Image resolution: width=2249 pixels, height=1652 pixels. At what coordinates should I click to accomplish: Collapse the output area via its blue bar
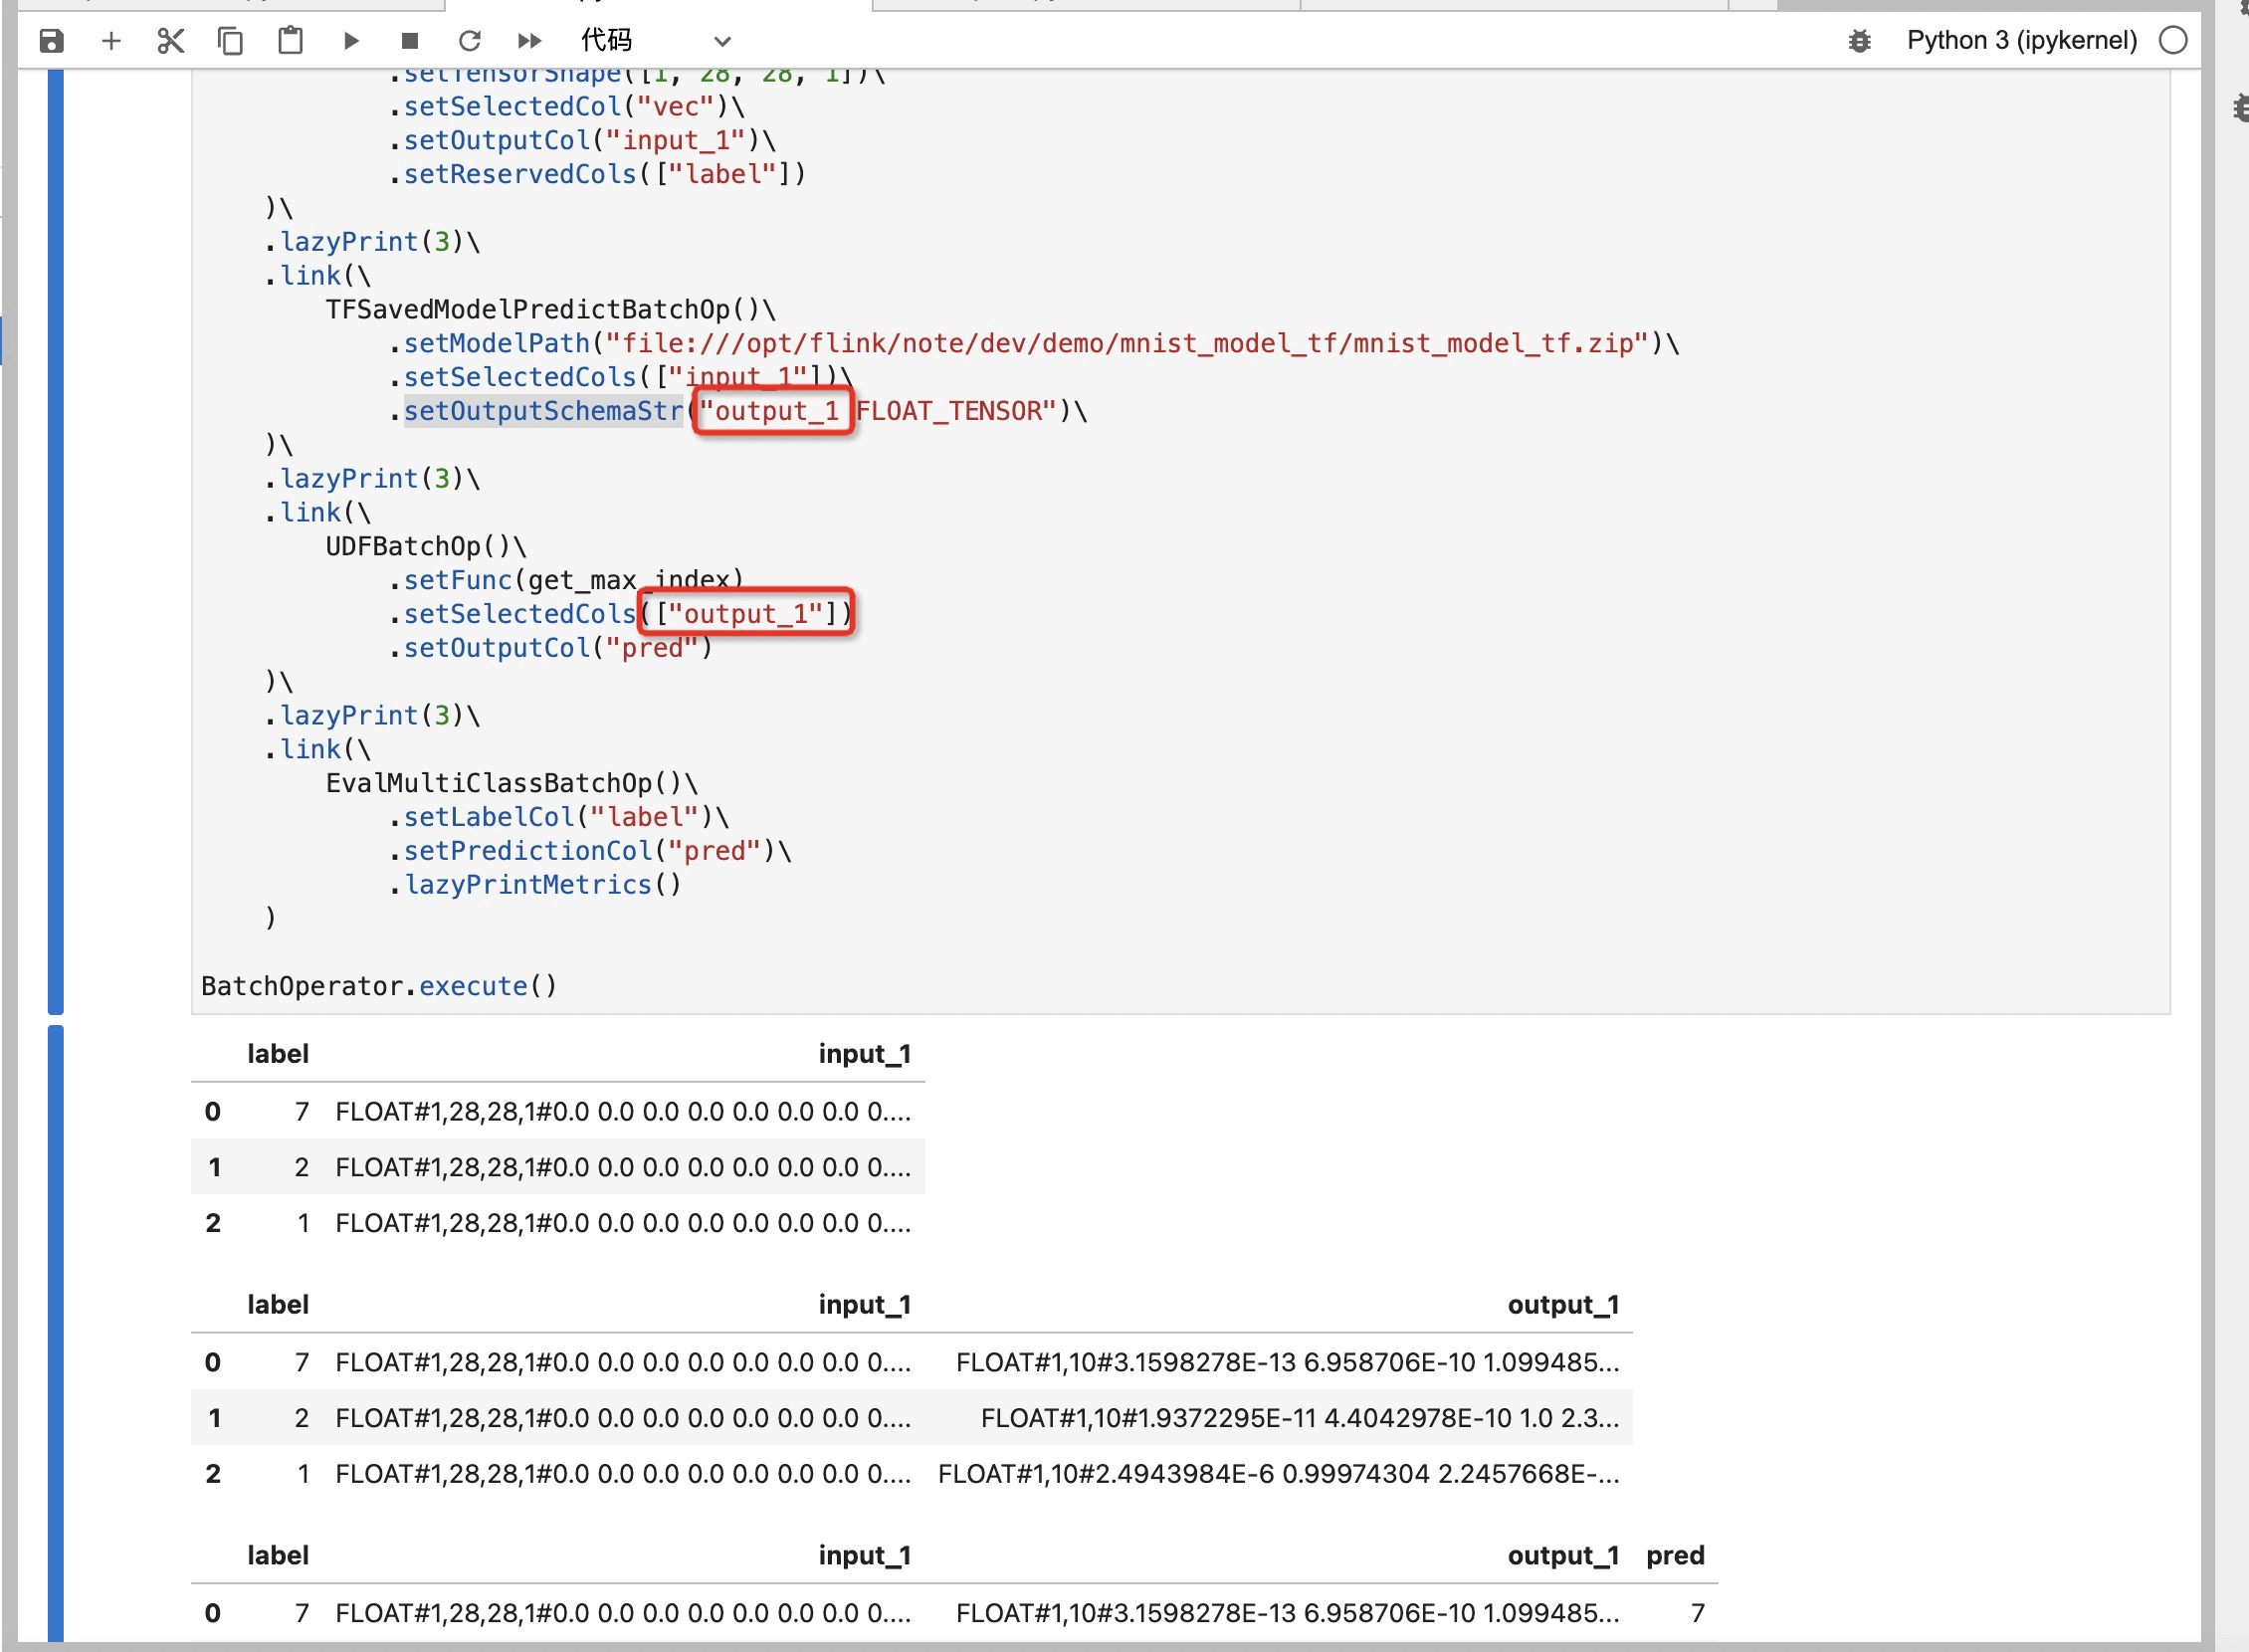56,1332
